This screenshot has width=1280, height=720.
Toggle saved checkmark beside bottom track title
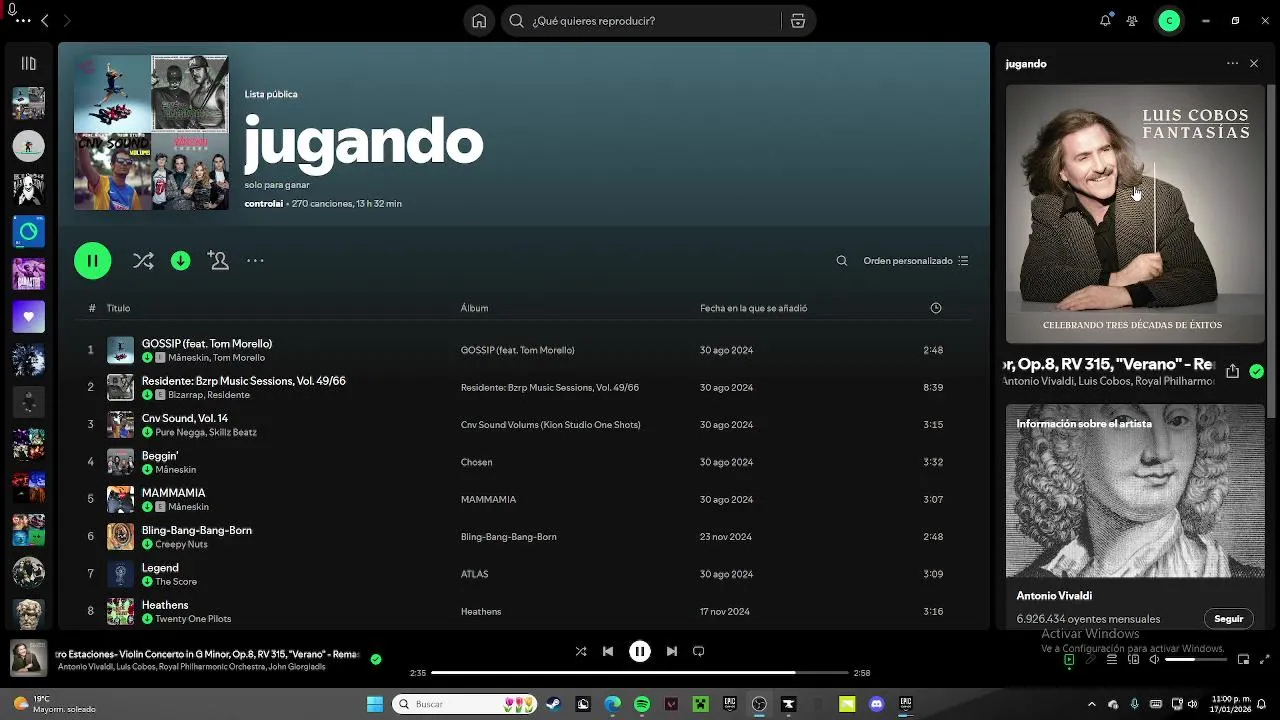click(x=376, y=659)
